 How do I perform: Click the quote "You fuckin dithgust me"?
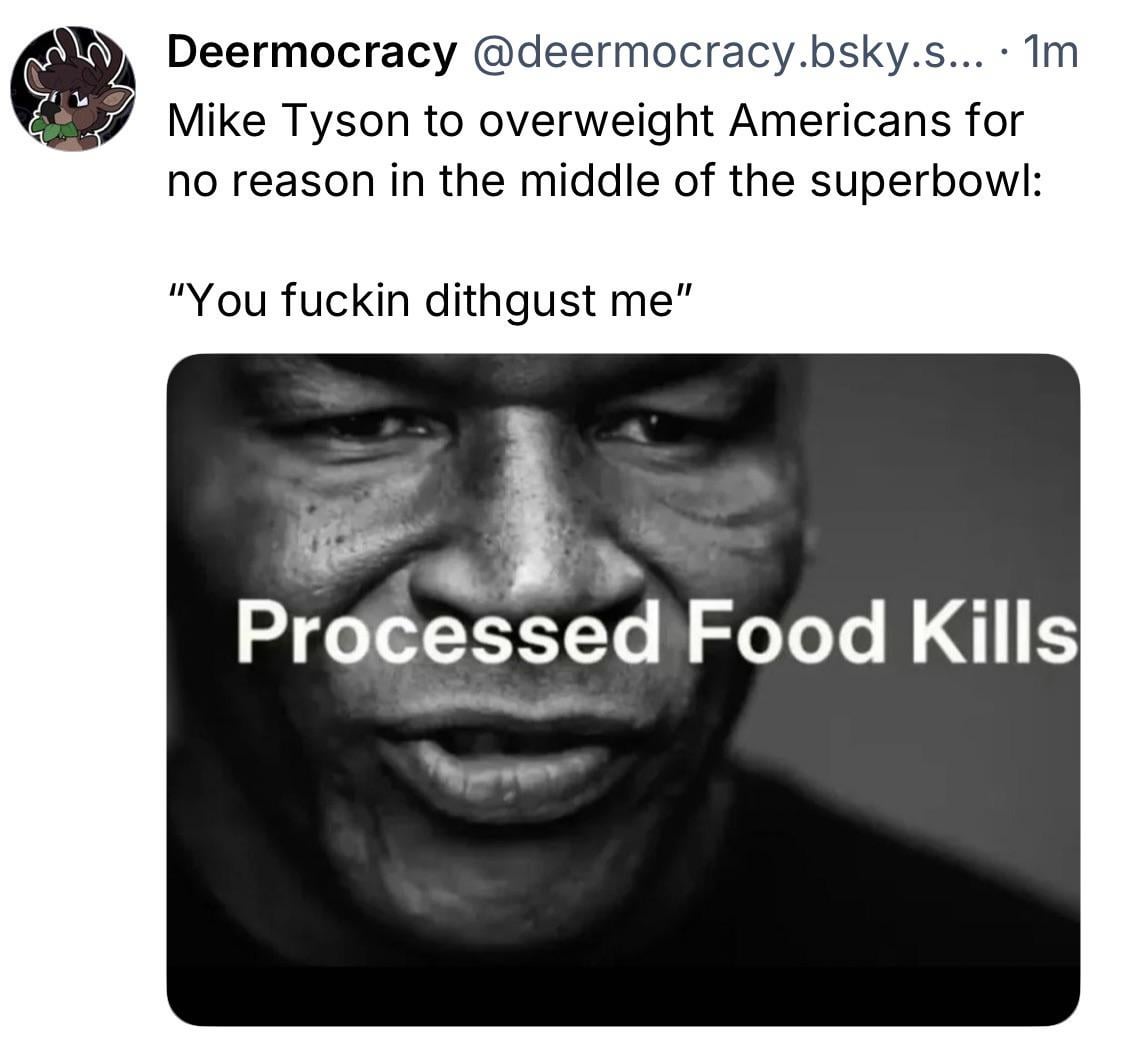(429, 299)
